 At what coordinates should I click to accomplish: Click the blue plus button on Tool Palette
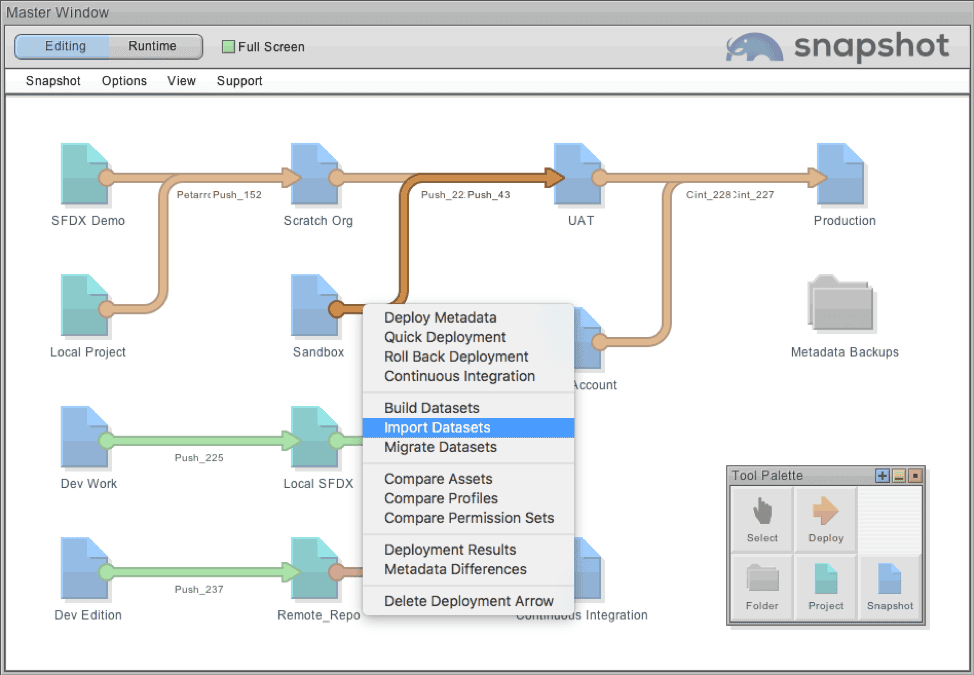pos(882,476)
